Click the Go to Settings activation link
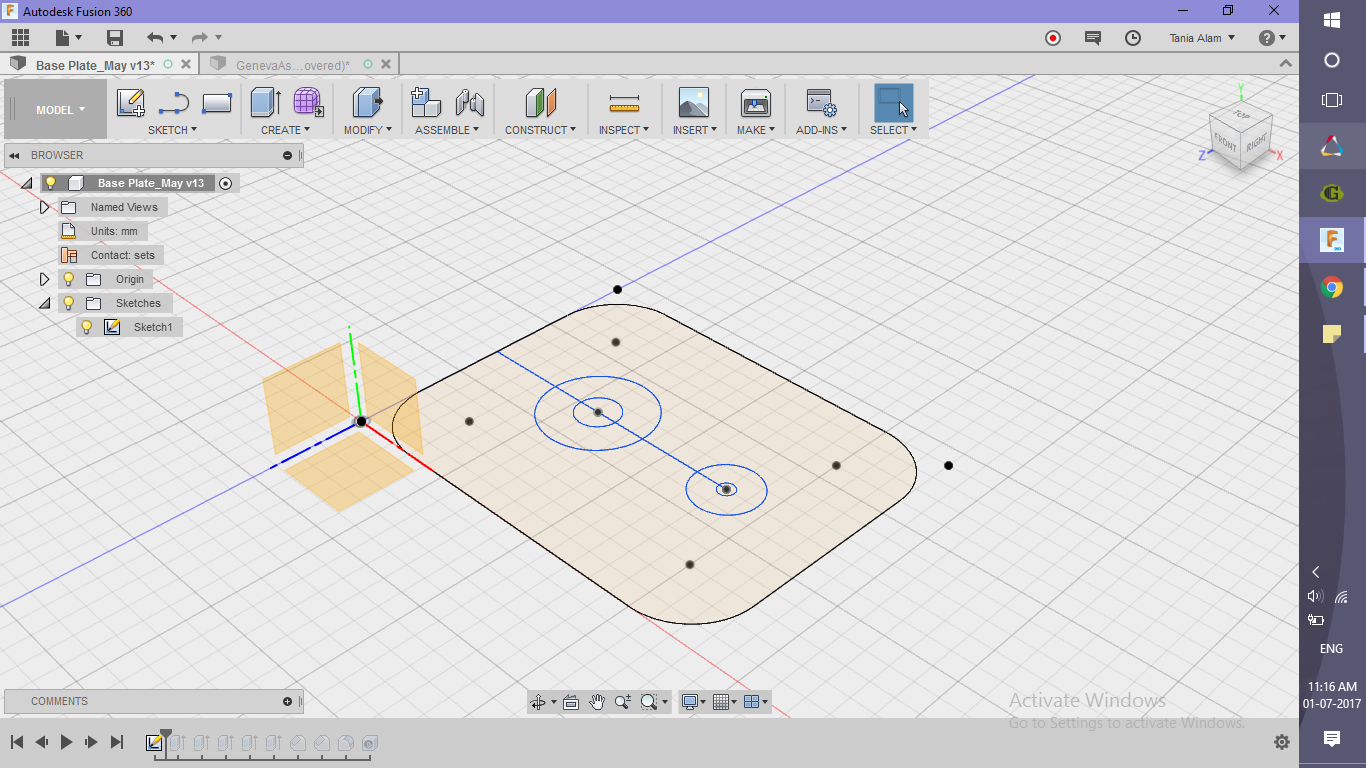Screen dimensions: 1366x768 coord(1127,722)
